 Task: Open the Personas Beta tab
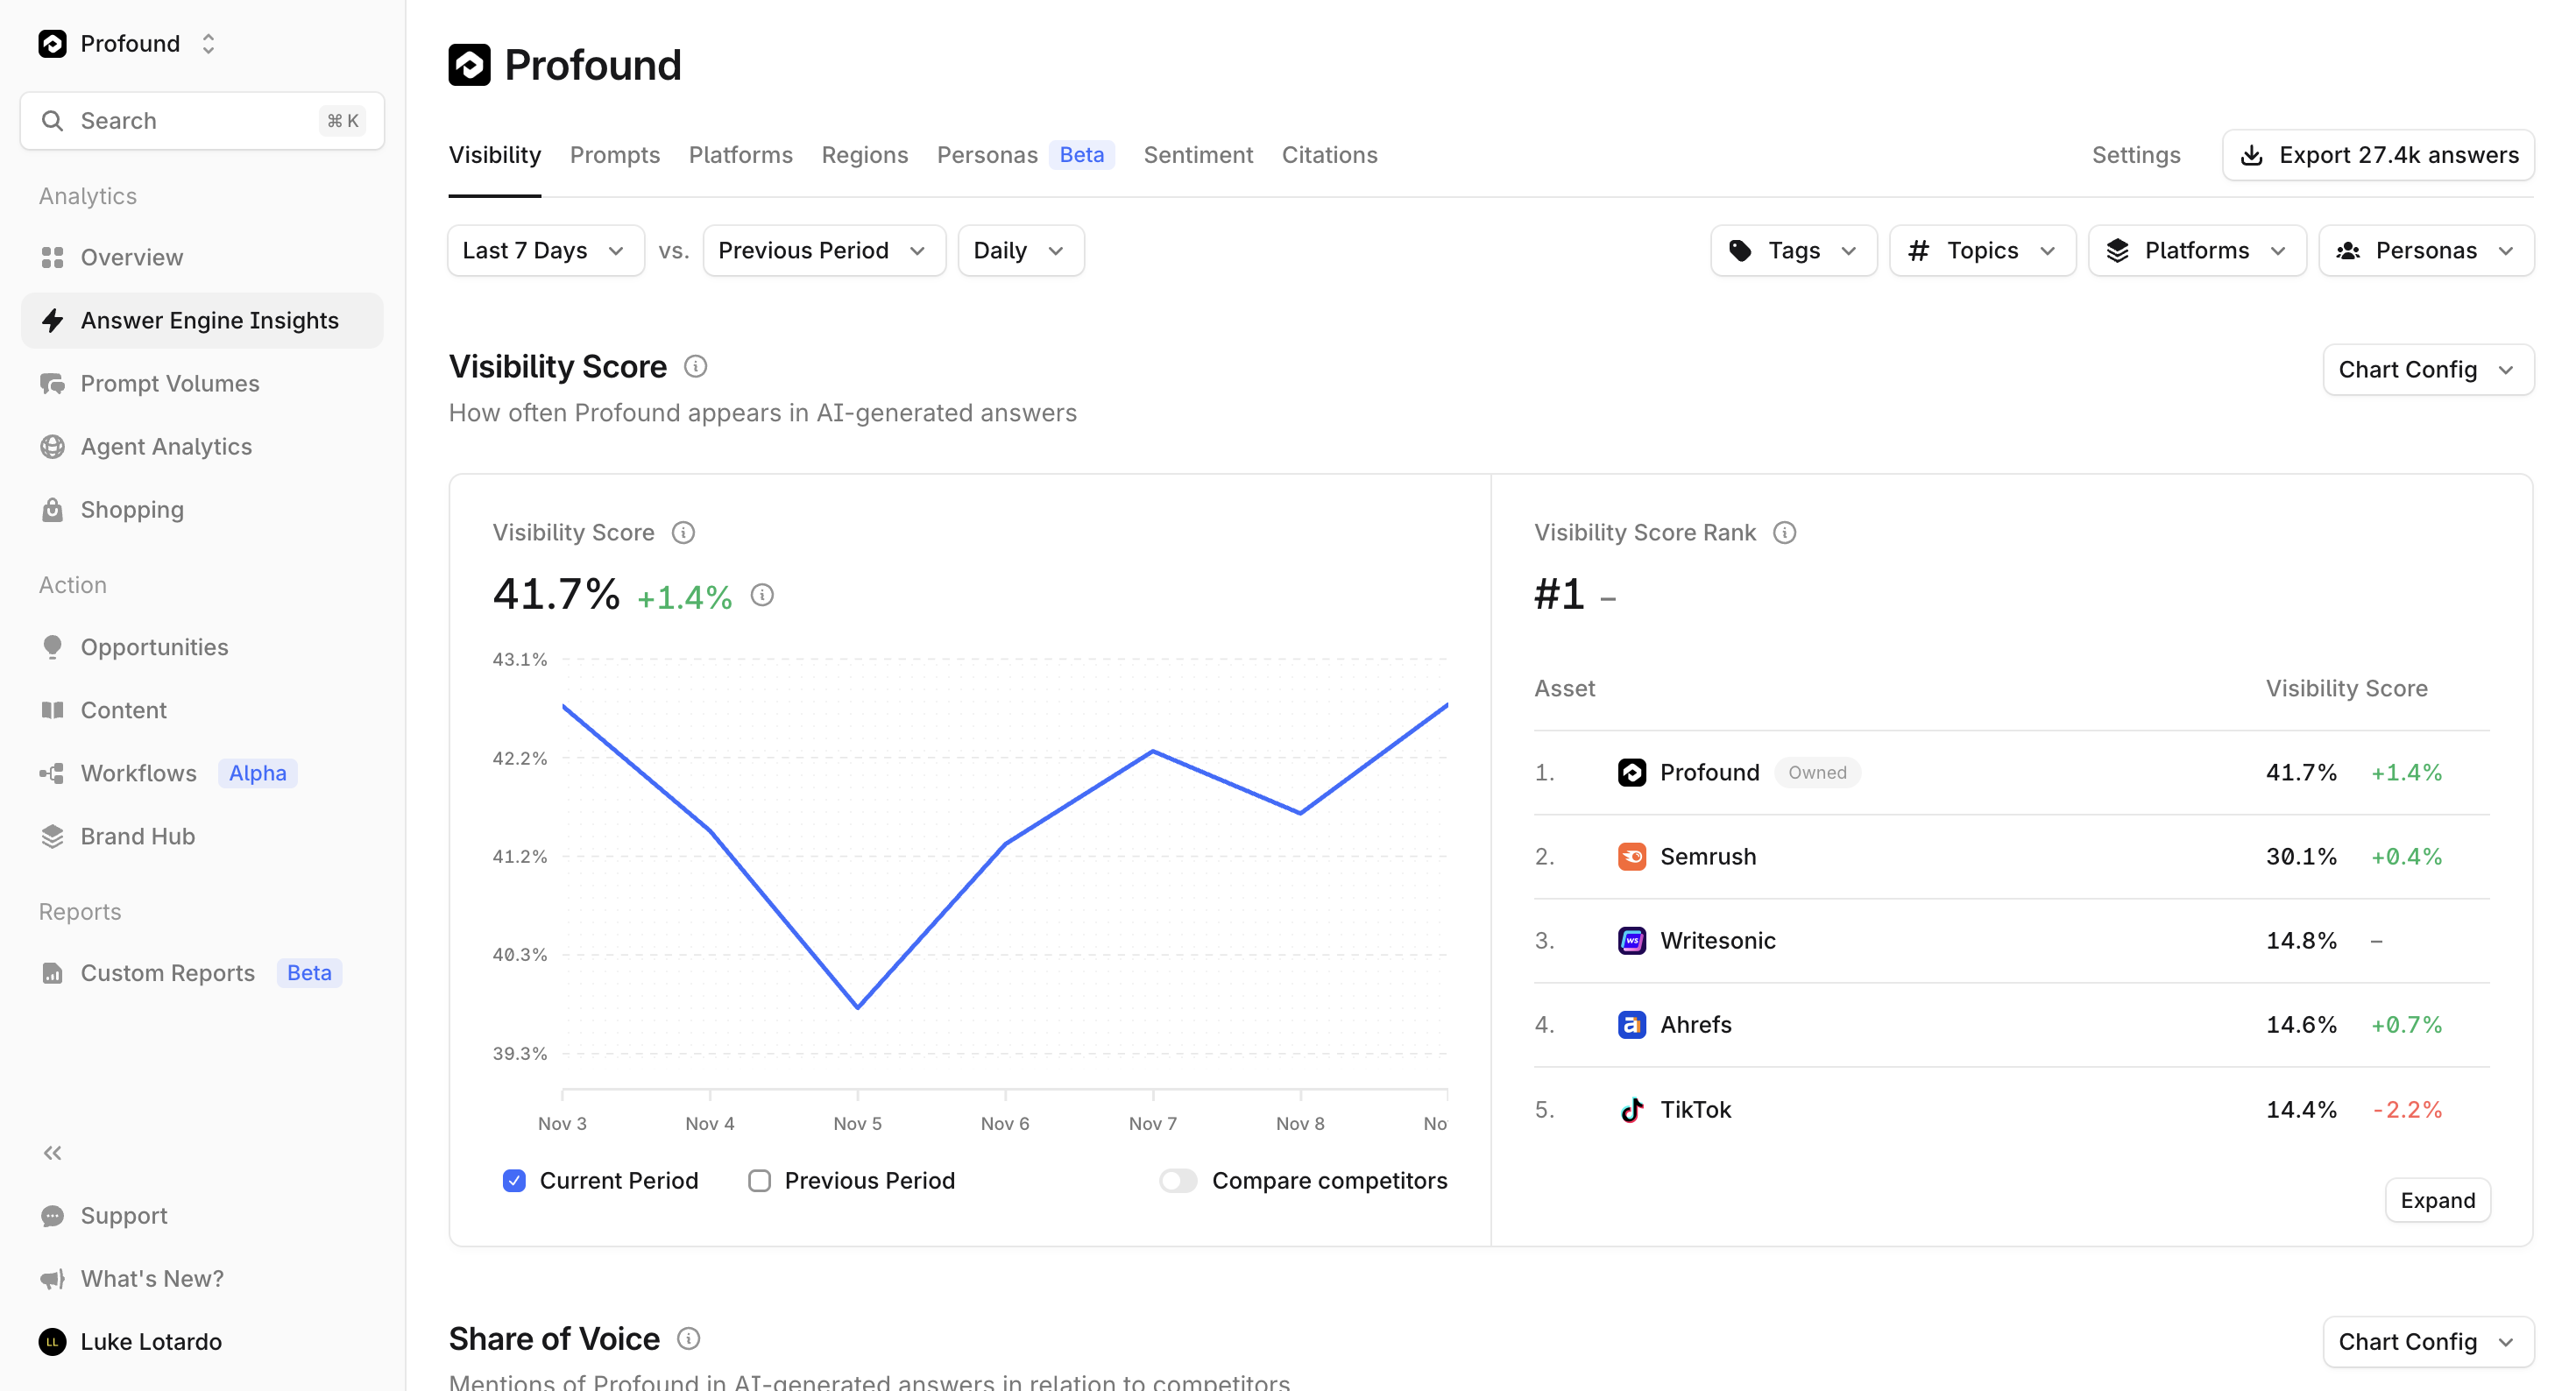click(x=1025, y=155)
